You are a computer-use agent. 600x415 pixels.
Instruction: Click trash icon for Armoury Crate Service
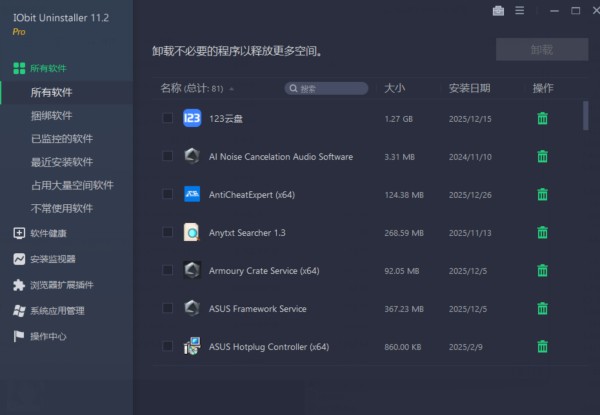tap(542, 271)
